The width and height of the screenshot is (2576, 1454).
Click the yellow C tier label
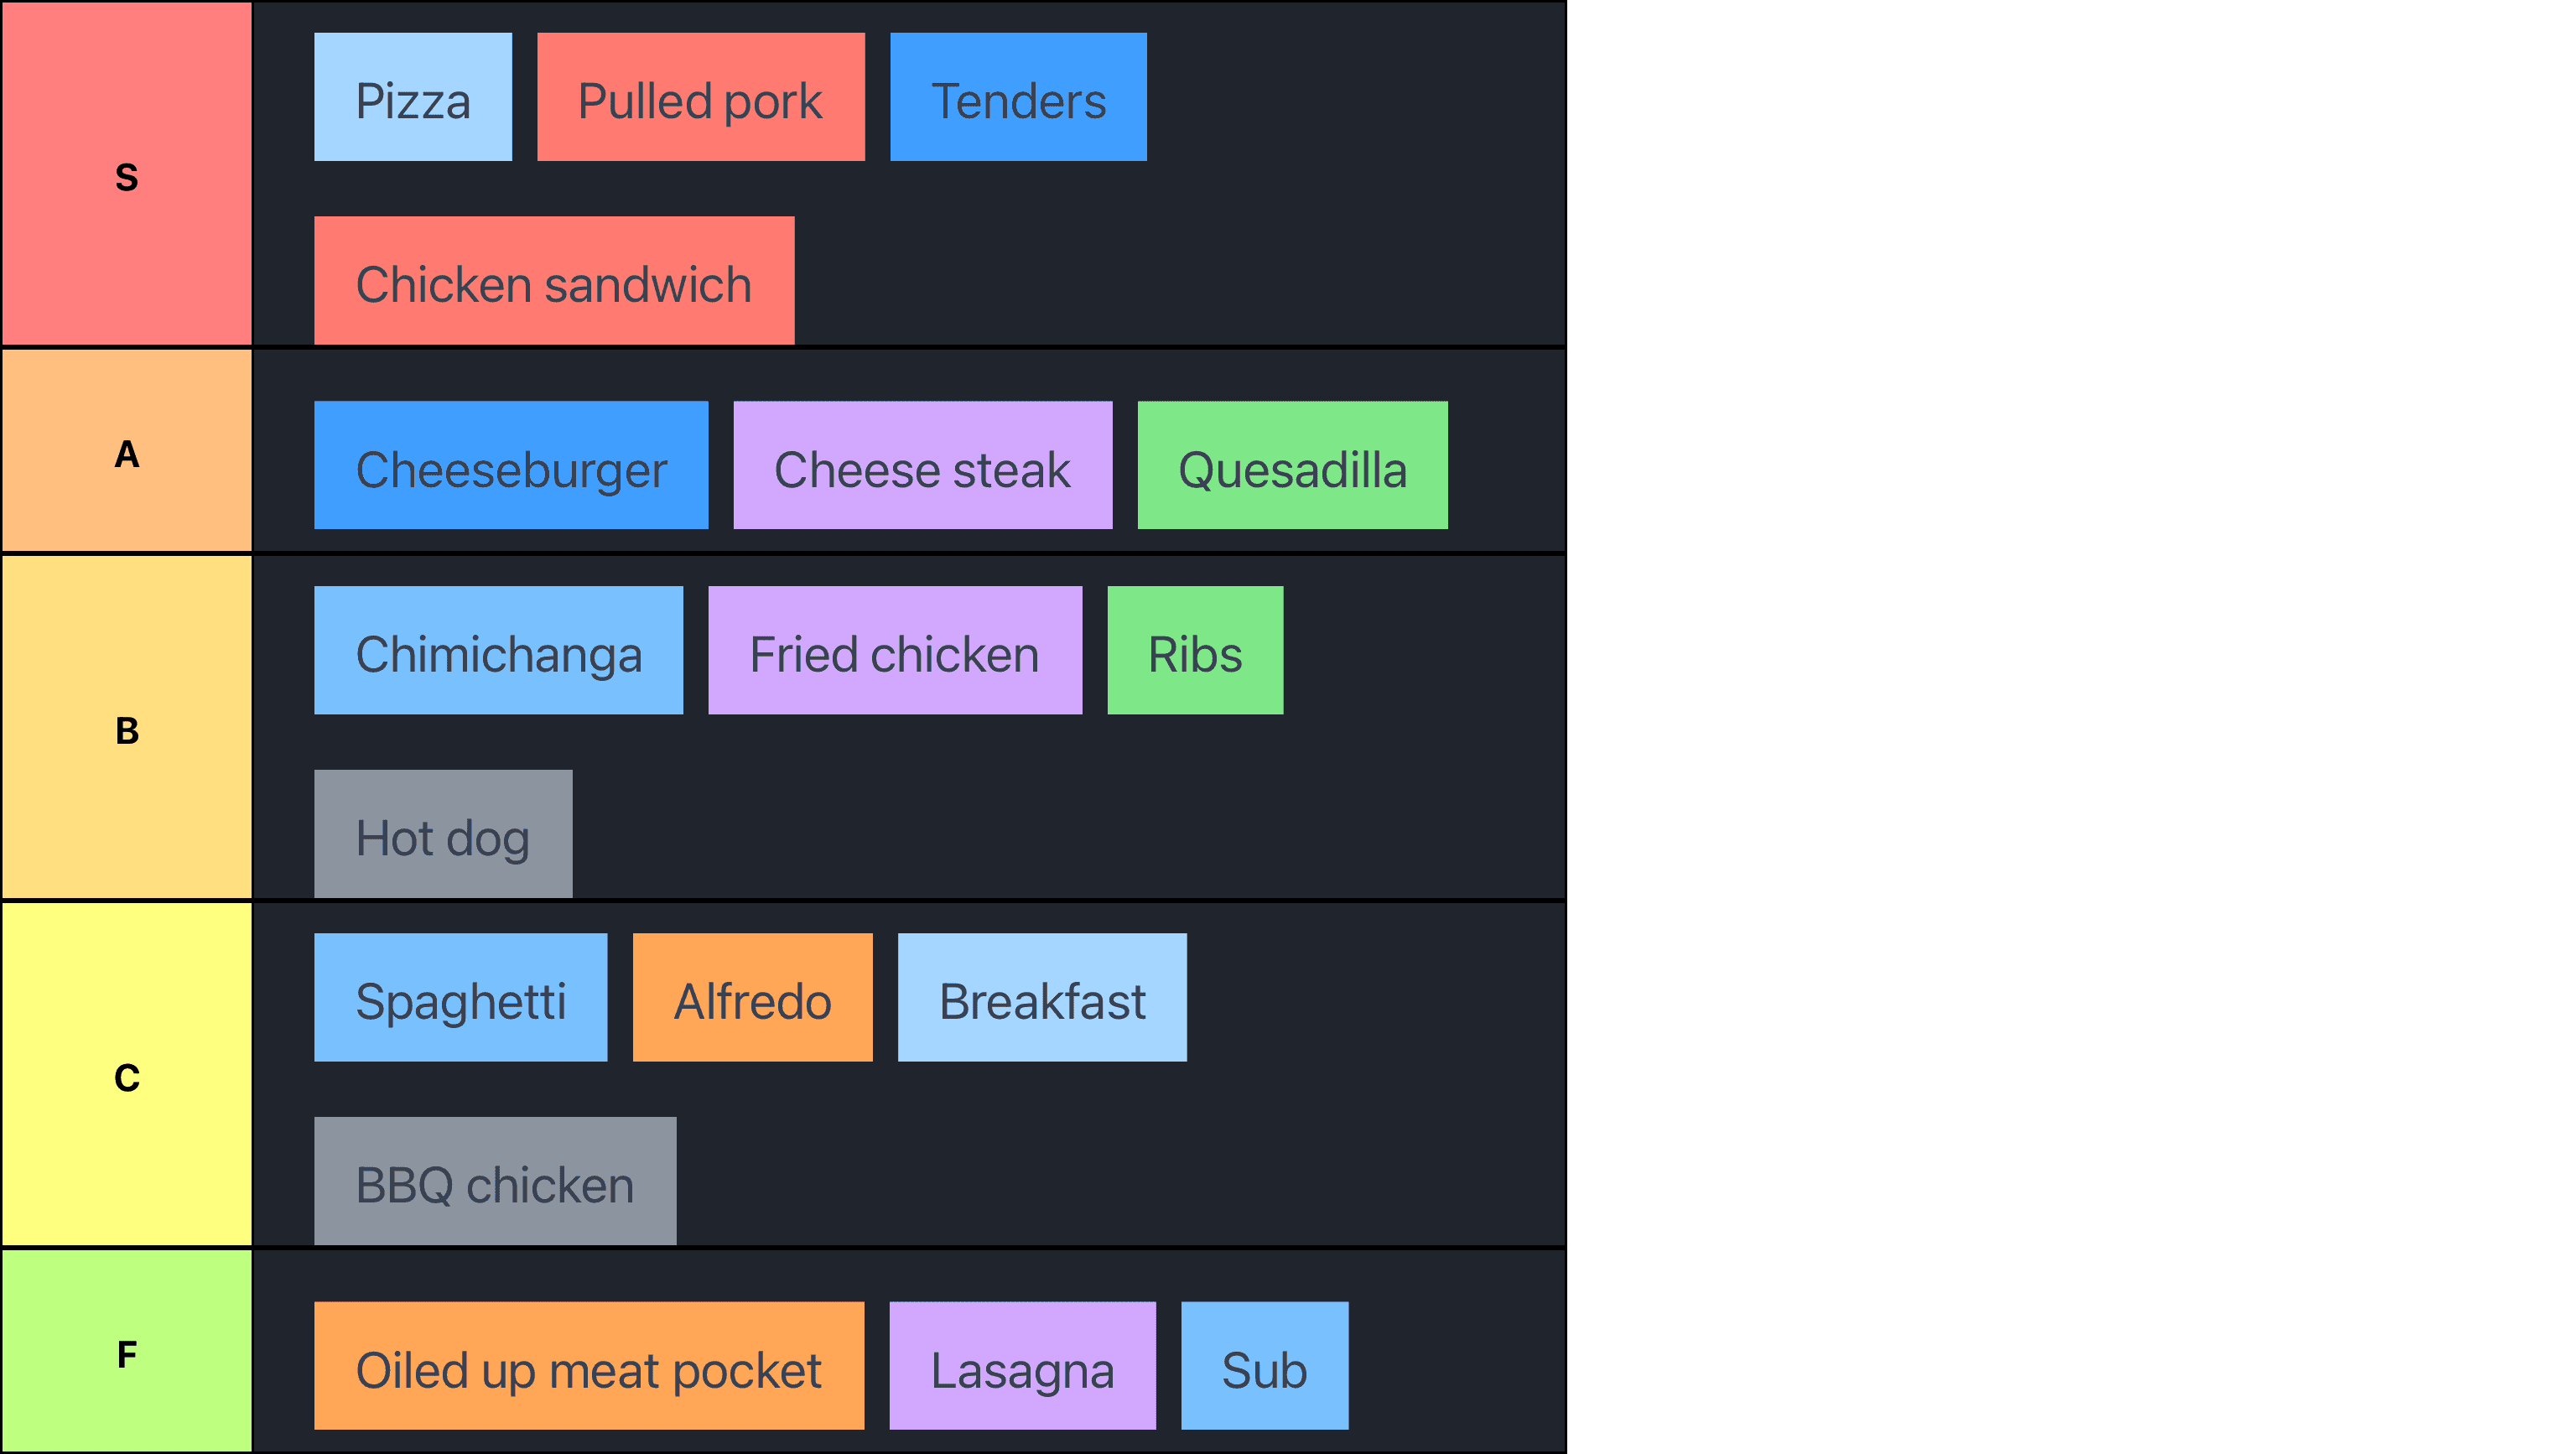pos(127,1076)
